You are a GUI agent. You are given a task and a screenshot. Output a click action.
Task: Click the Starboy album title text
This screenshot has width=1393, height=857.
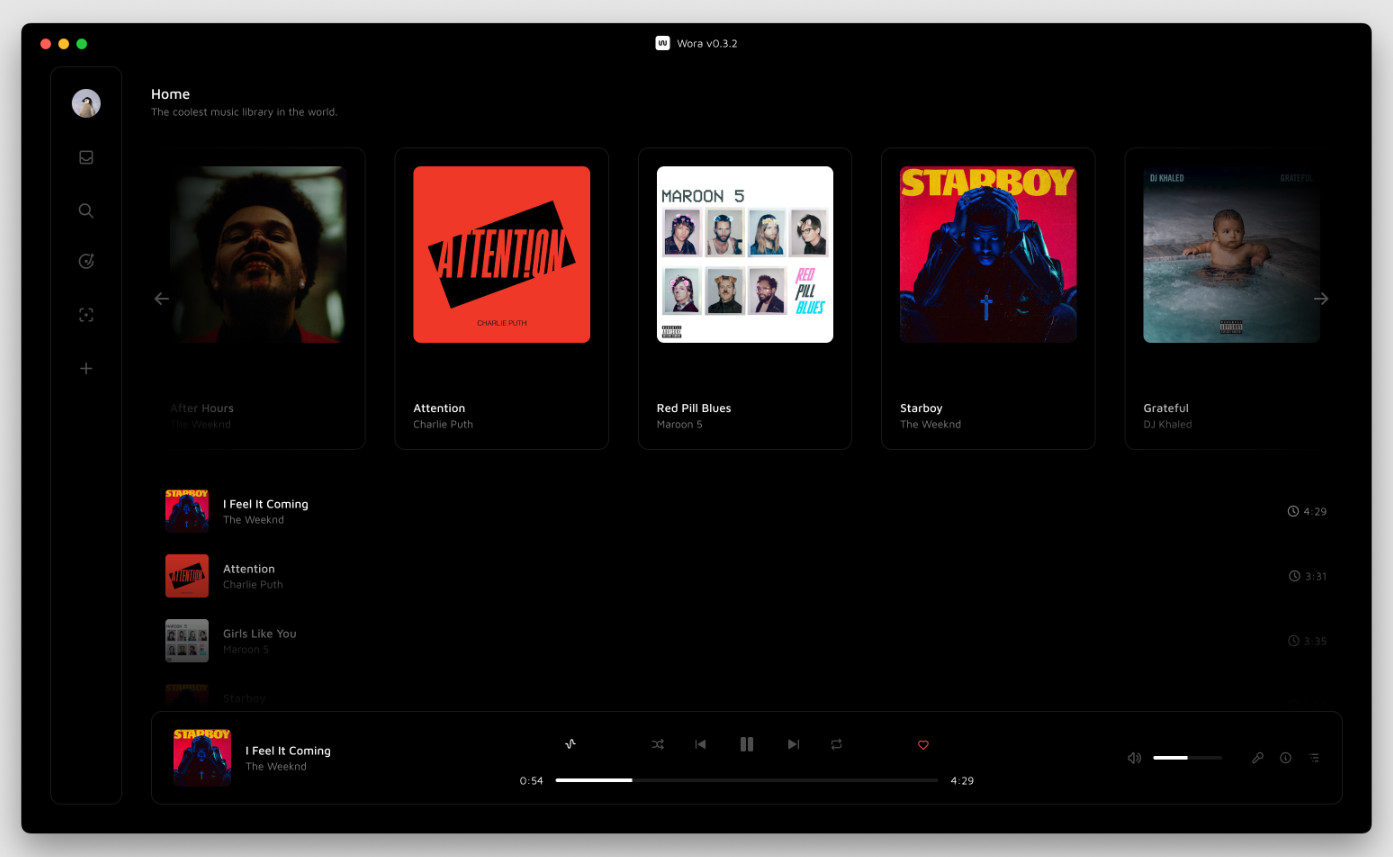click(921, 408)
